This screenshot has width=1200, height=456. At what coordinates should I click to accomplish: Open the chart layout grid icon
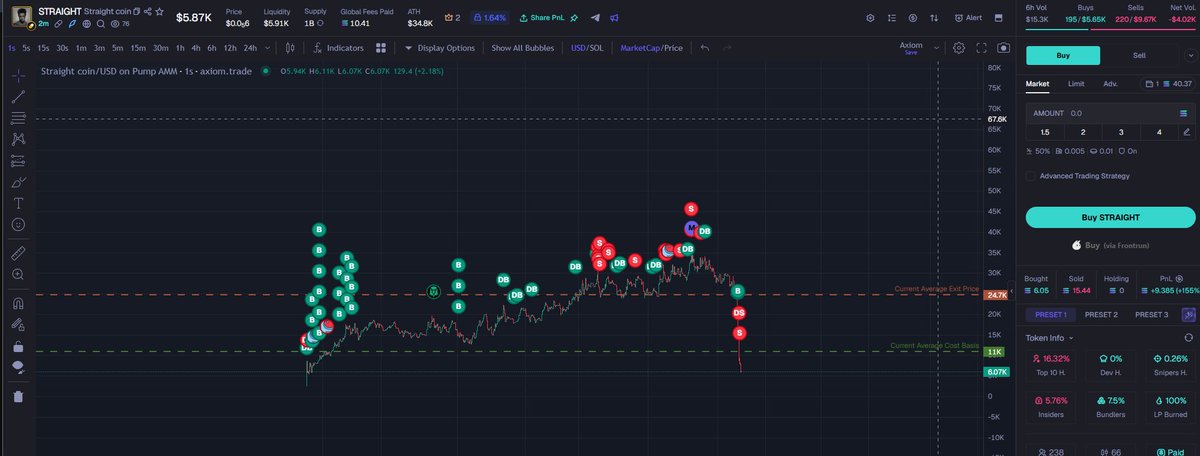pos(381,47)
